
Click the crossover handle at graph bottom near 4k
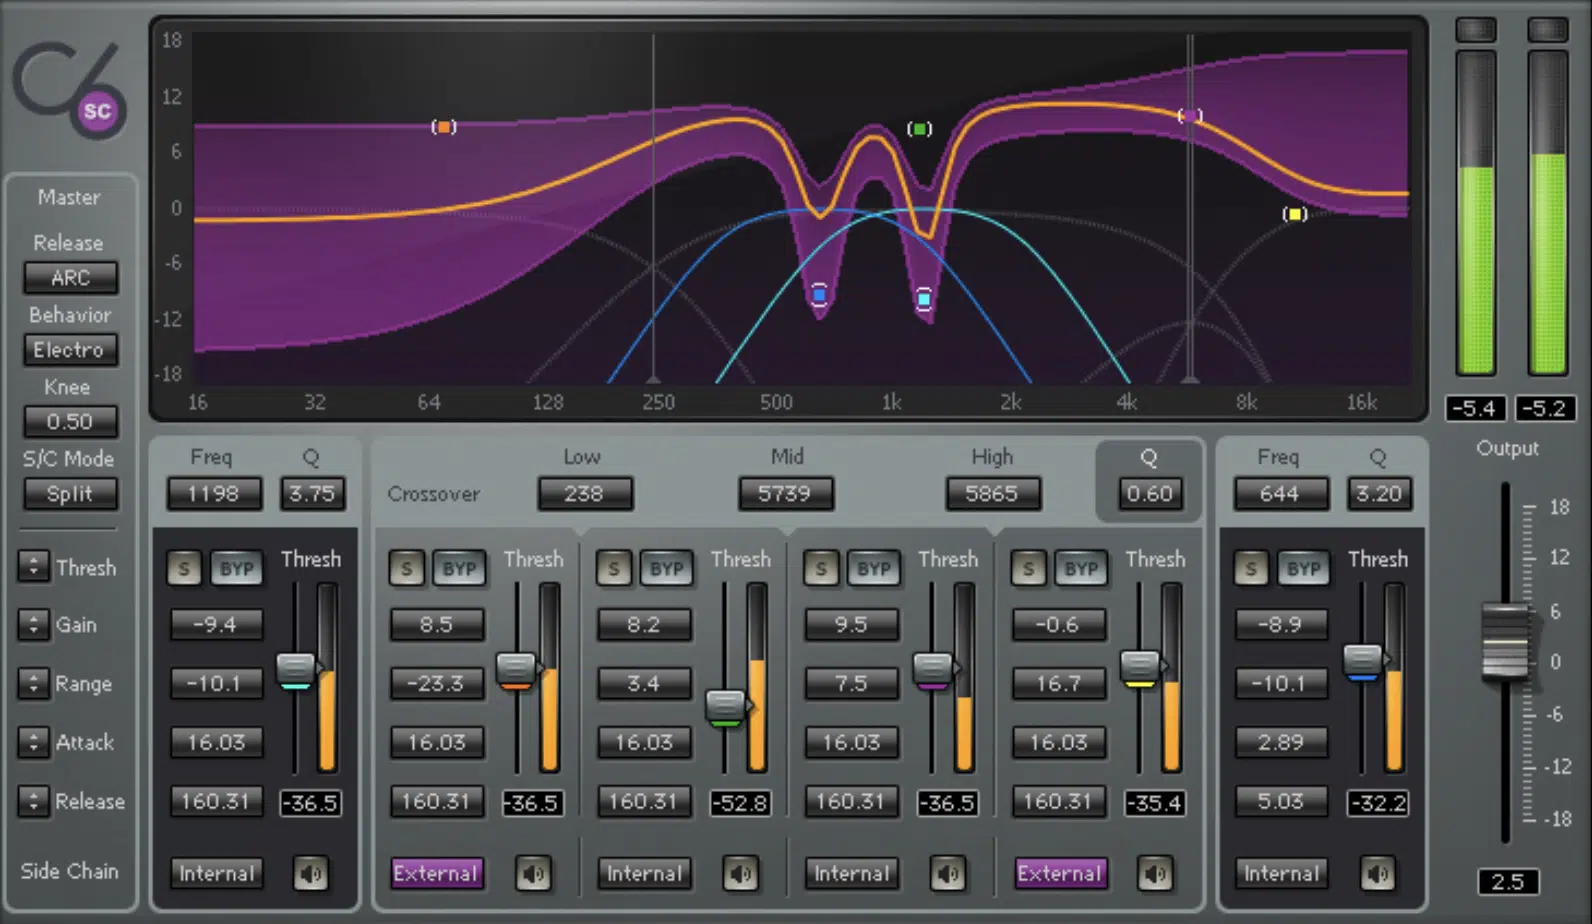(1190, 380)
